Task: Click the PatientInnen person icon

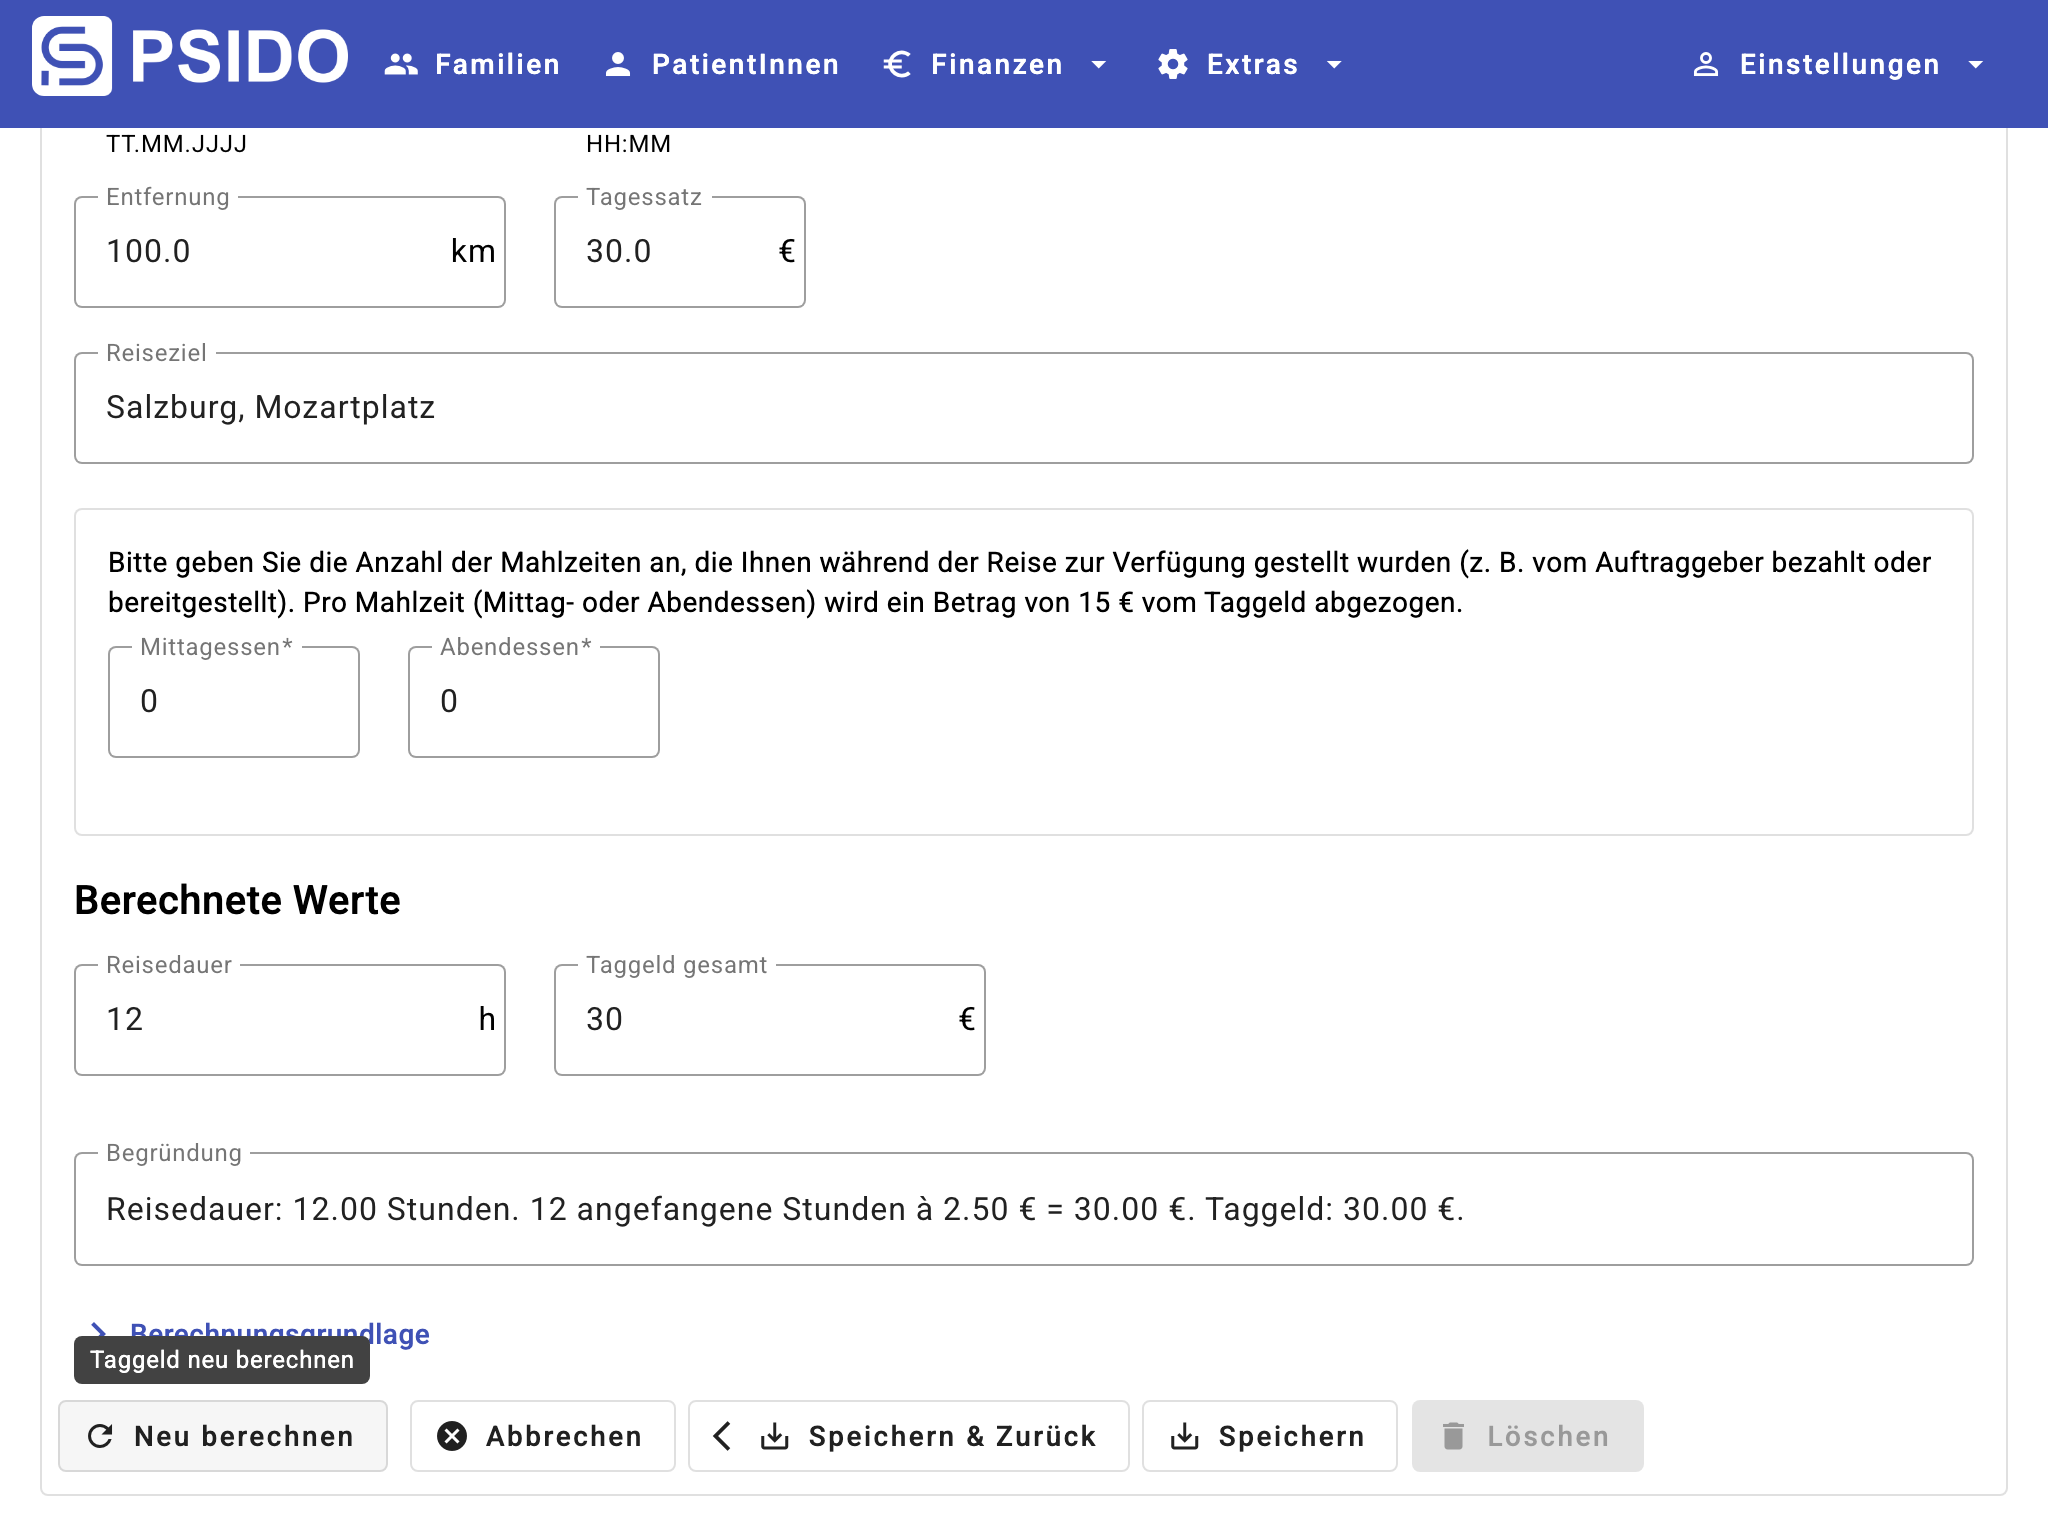Action: coord(618,65)
